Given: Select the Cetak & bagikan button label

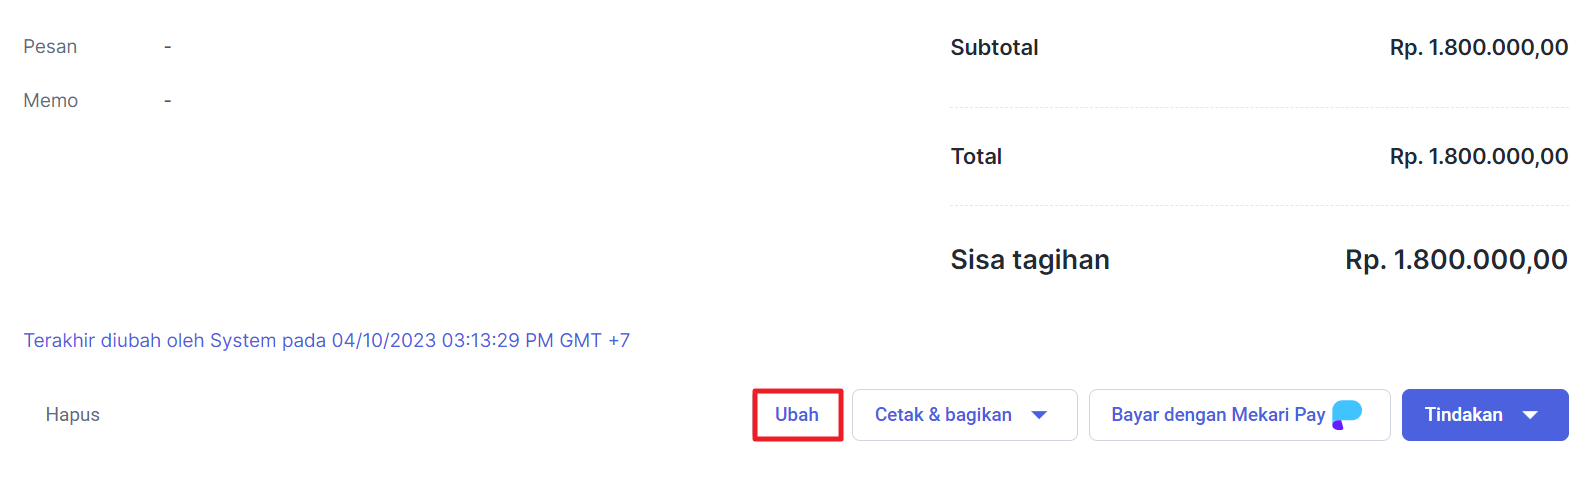Looking at the screenshot, I should (943, 415).
